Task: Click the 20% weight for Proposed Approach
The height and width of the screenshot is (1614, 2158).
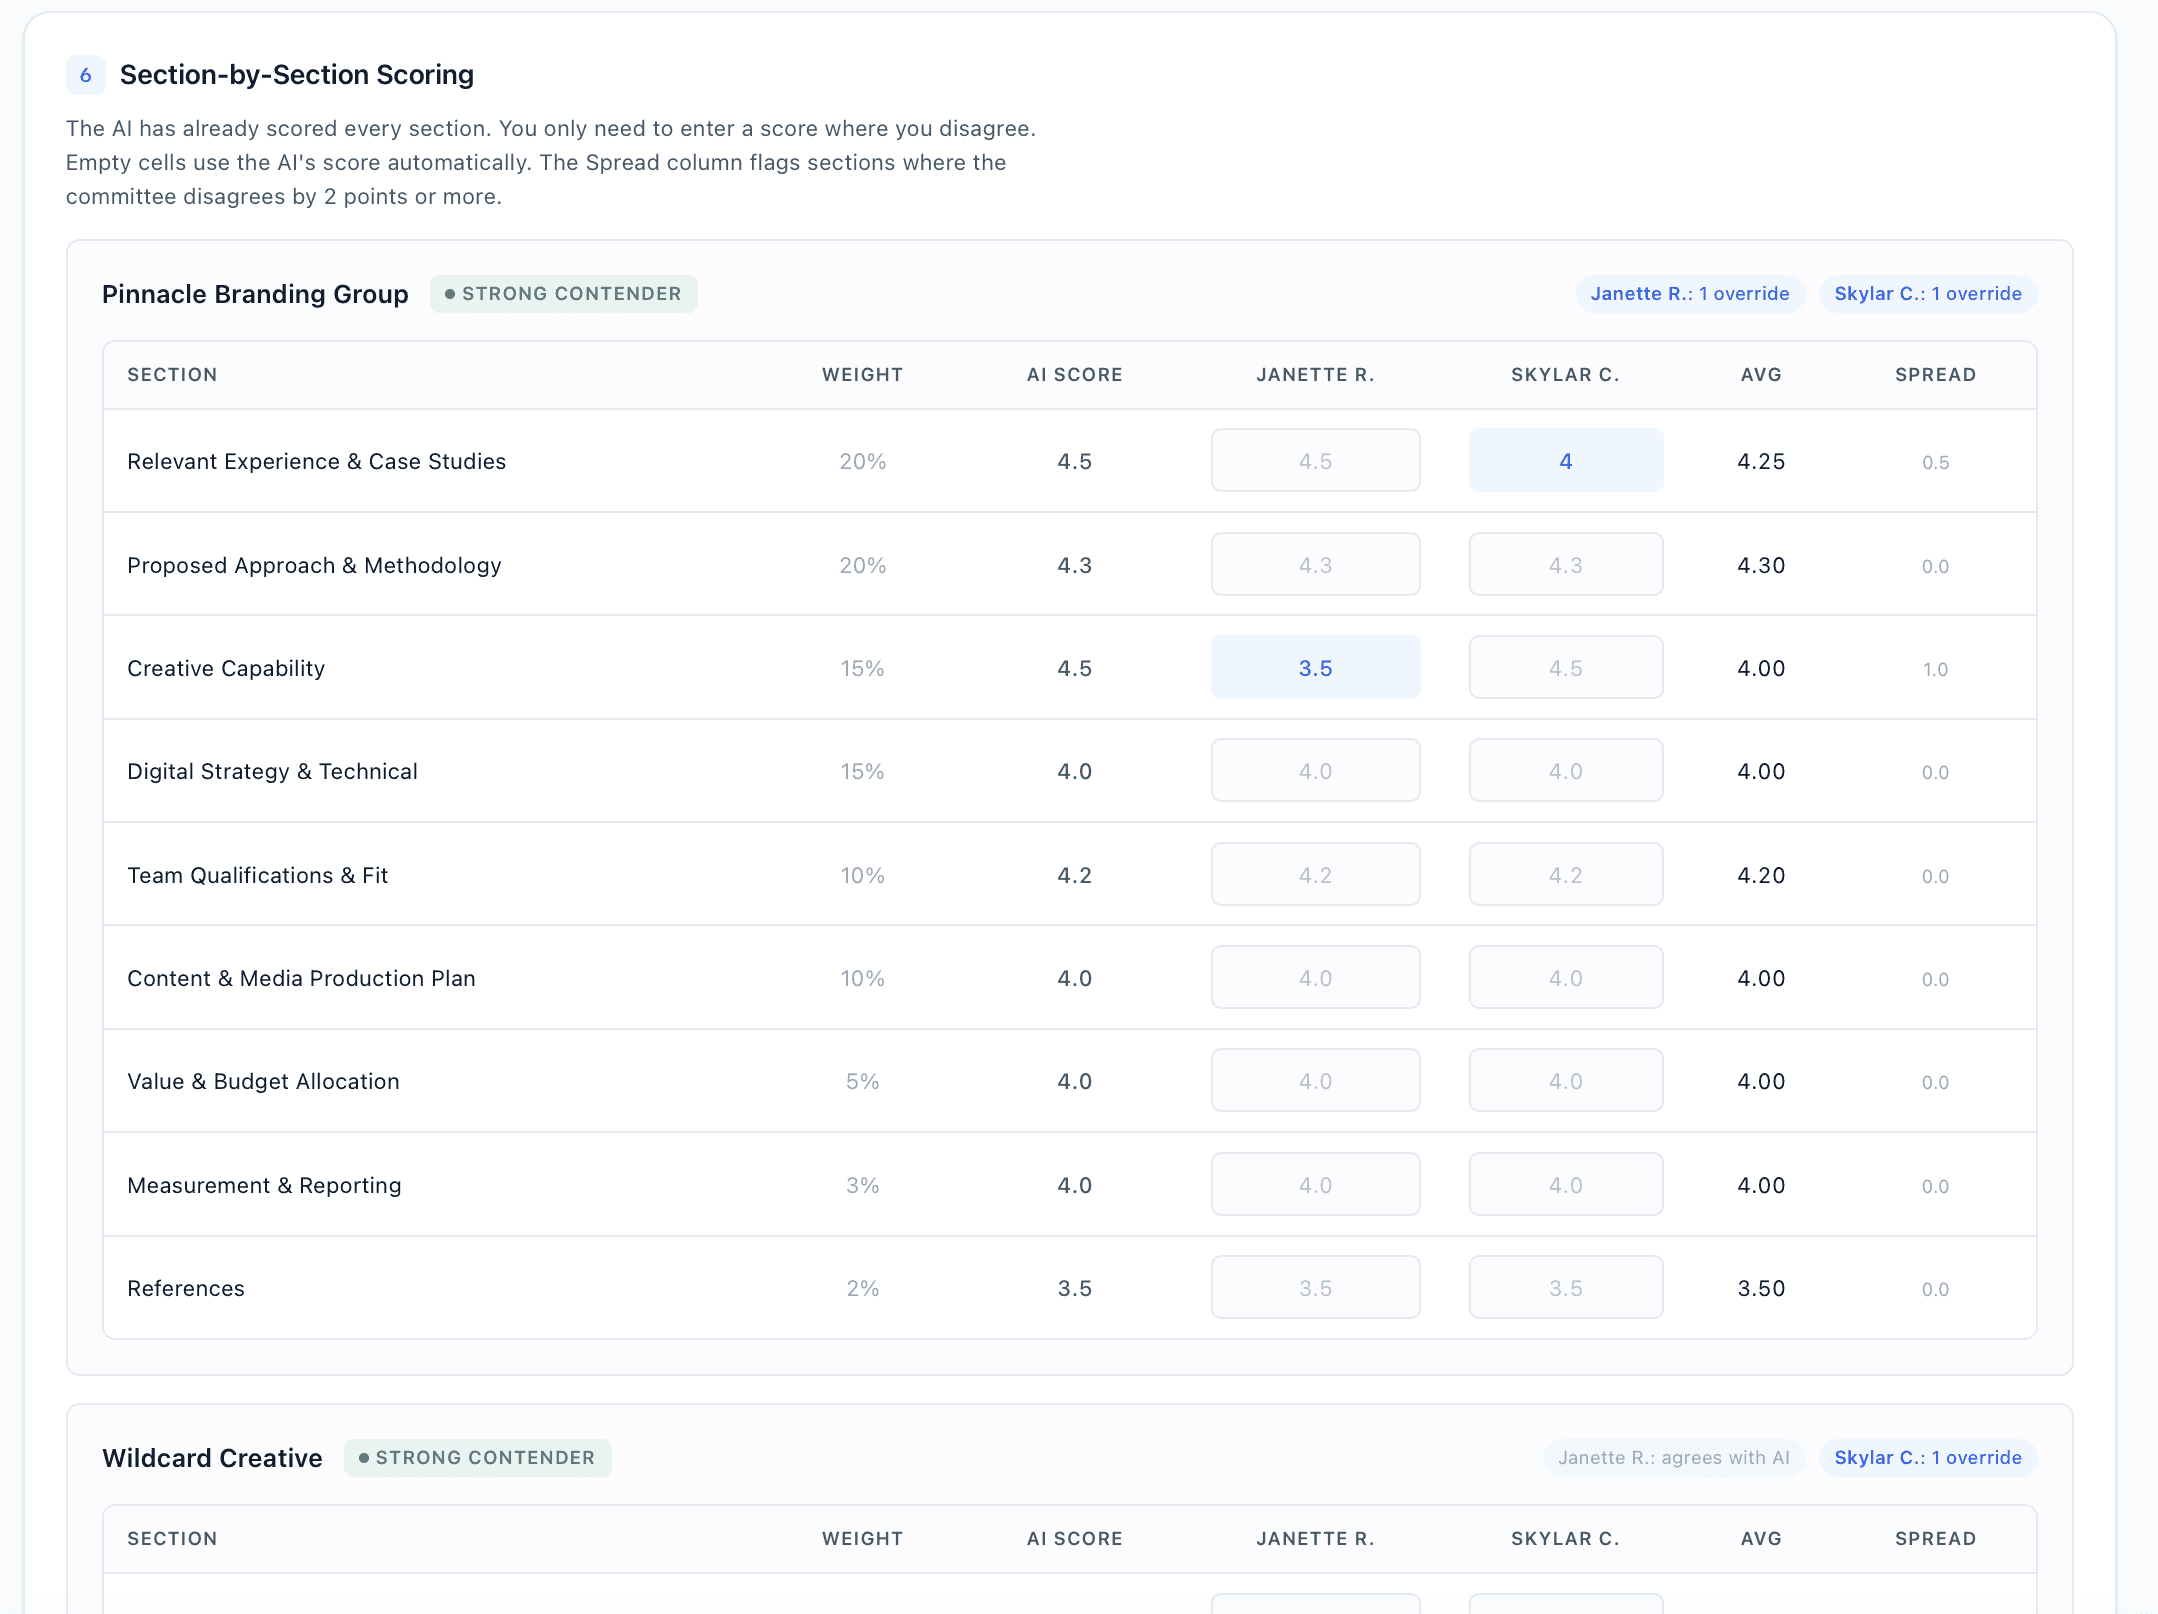Action: (x=862, y=565)
